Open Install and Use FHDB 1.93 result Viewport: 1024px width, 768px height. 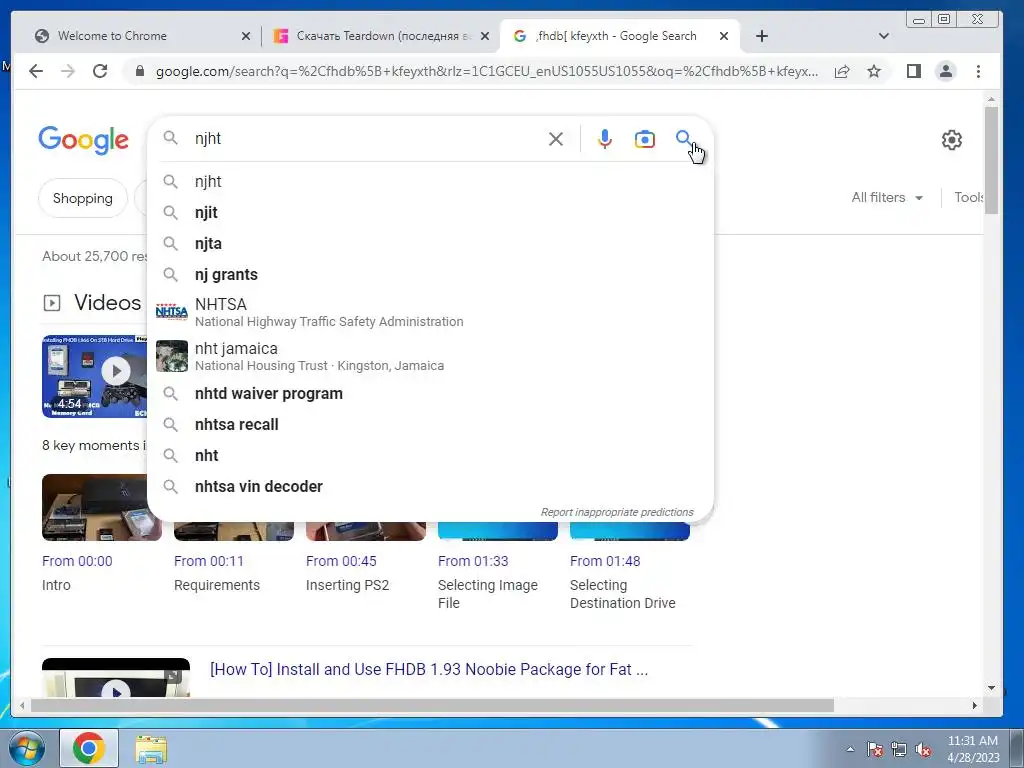[429, 669]
